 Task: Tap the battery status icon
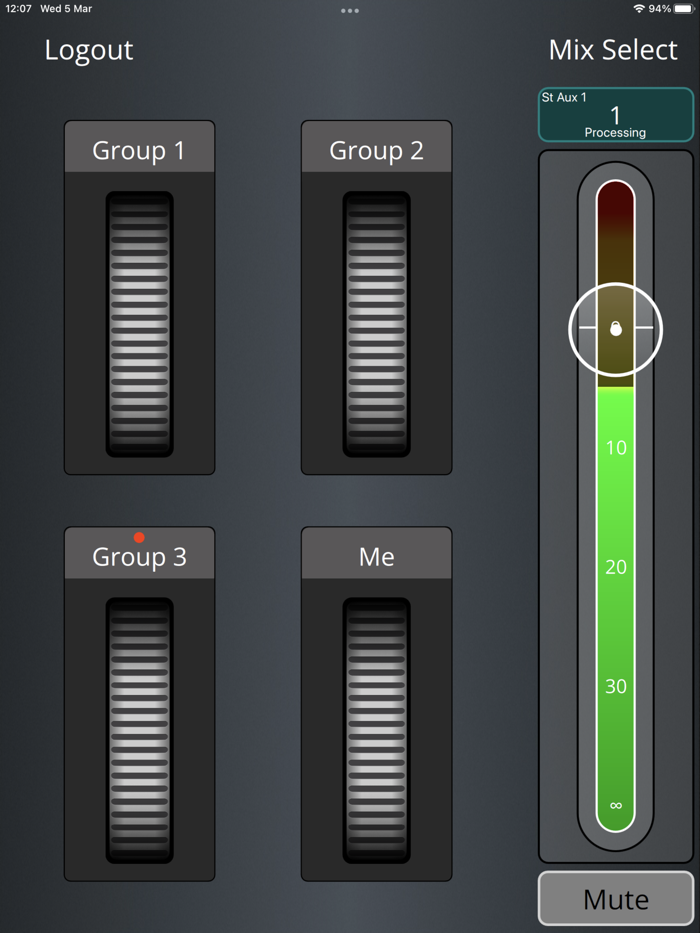tap(685, 9)
